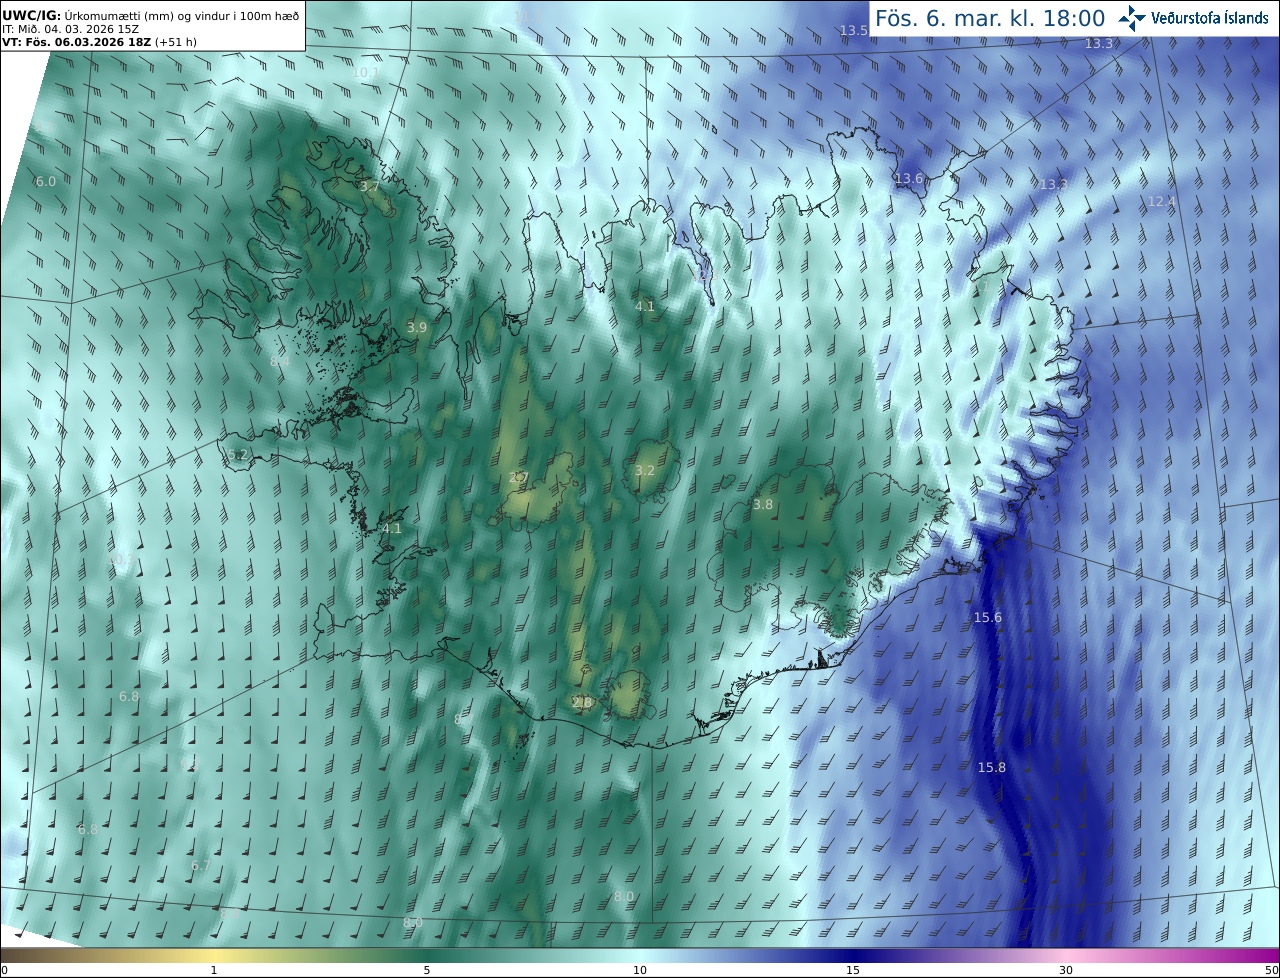
Task: Click the date header Fös. 6. mar. kl. 18:00
Action: (990, 18)
